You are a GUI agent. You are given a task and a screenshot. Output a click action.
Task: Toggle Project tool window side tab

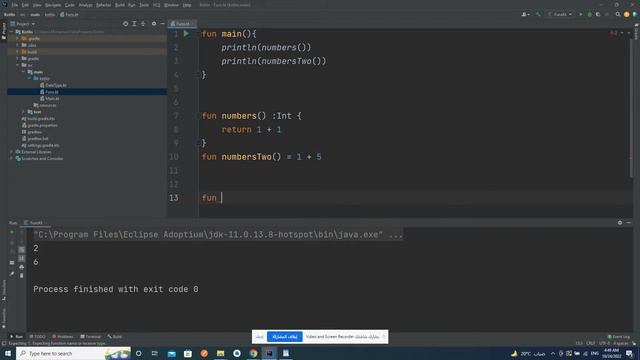pyautogui.click(x=4, y=31)
